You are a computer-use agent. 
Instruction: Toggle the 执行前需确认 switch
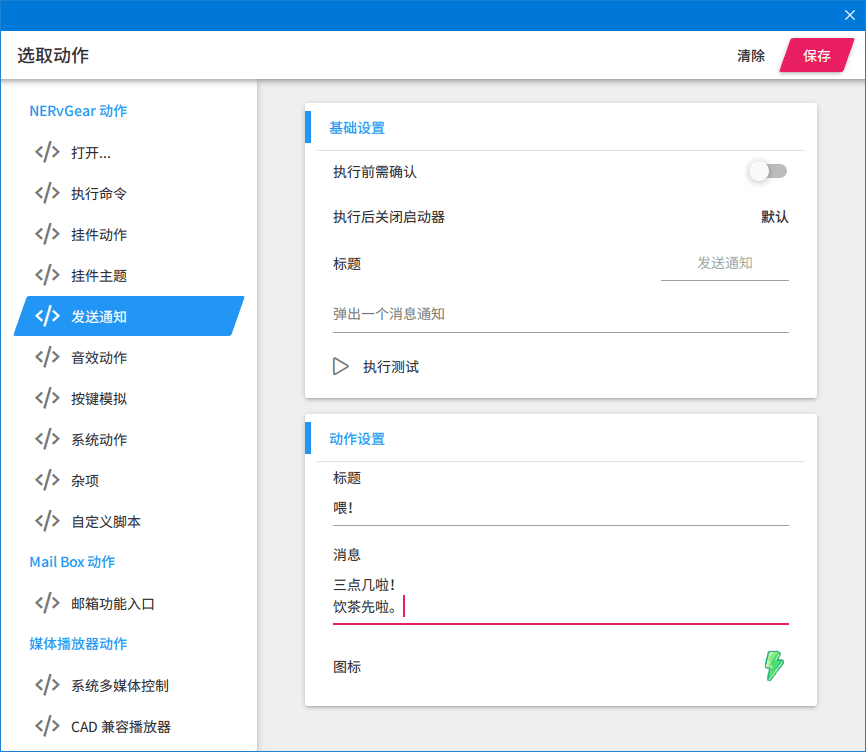click(x=768, y=171)
